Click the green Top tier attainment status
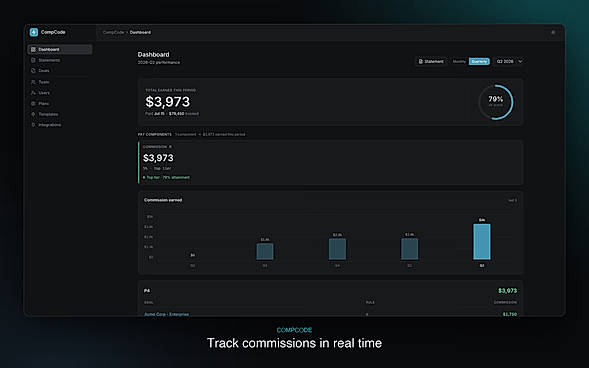 (166, 177)
